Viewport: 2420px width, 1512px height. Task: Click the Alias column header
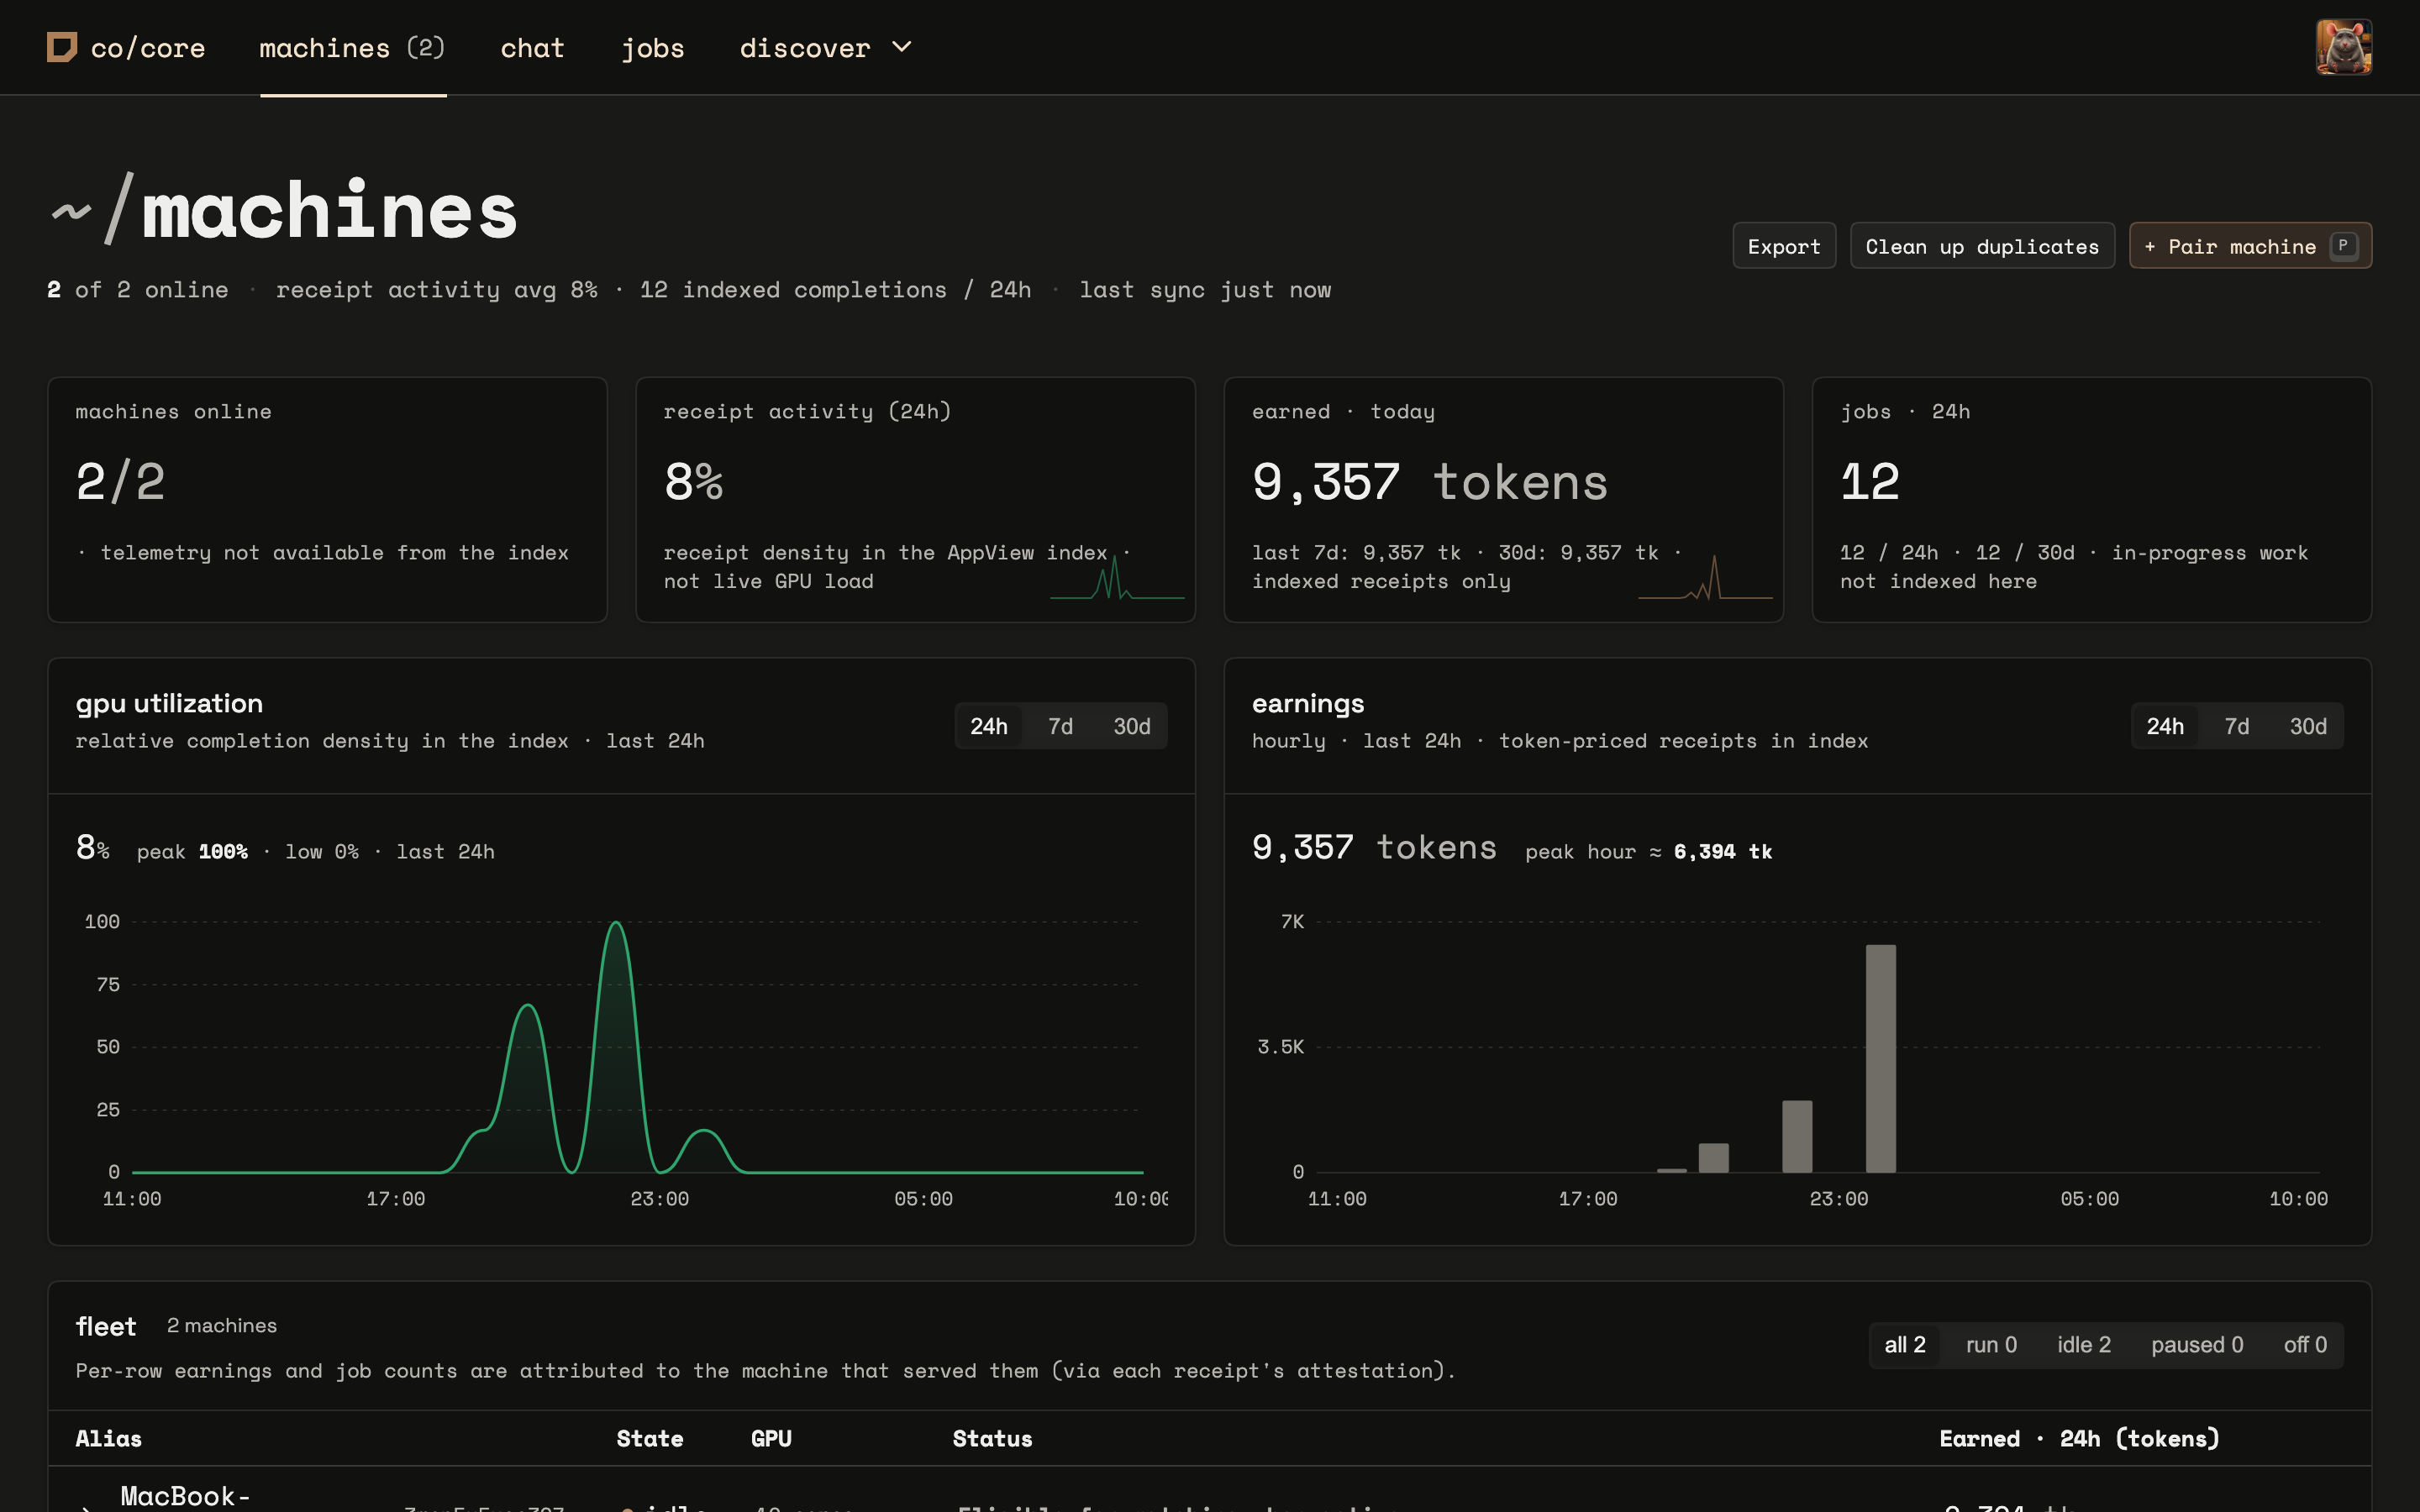tap(109, 1439)
